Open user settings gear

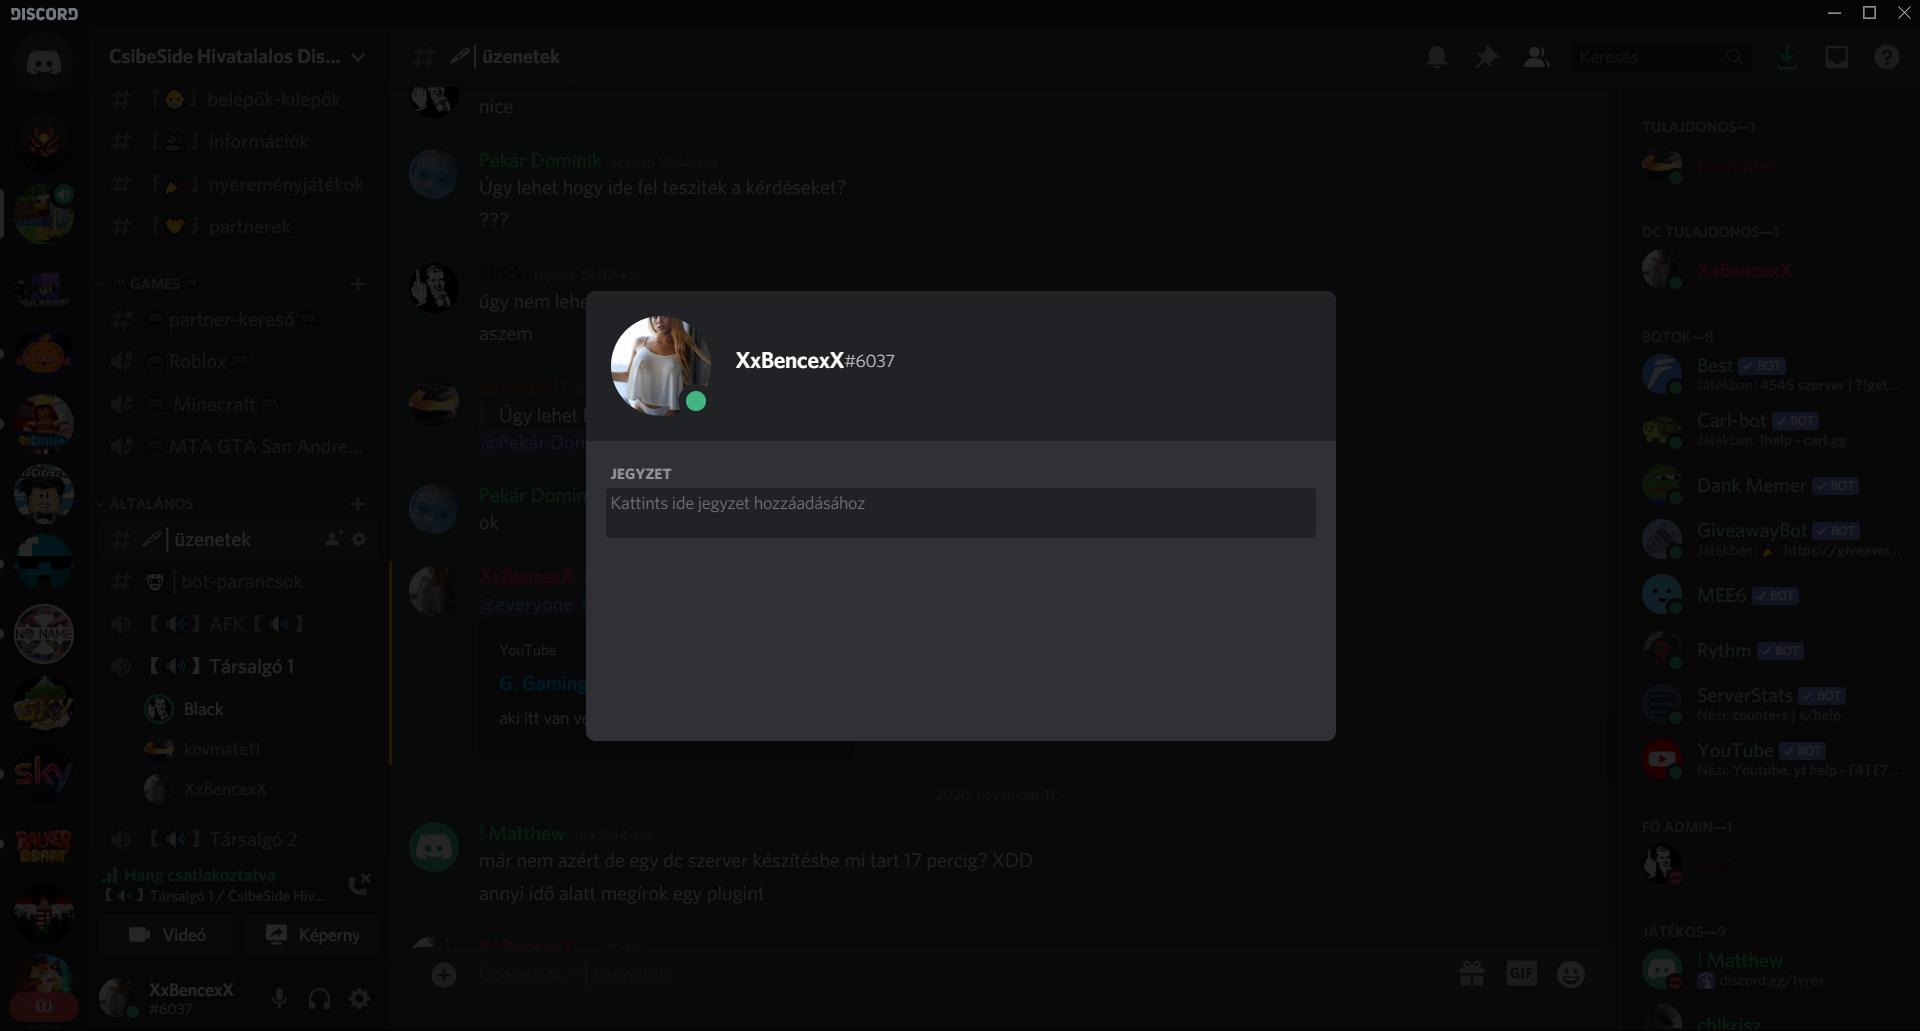click(x=360, y=998)
